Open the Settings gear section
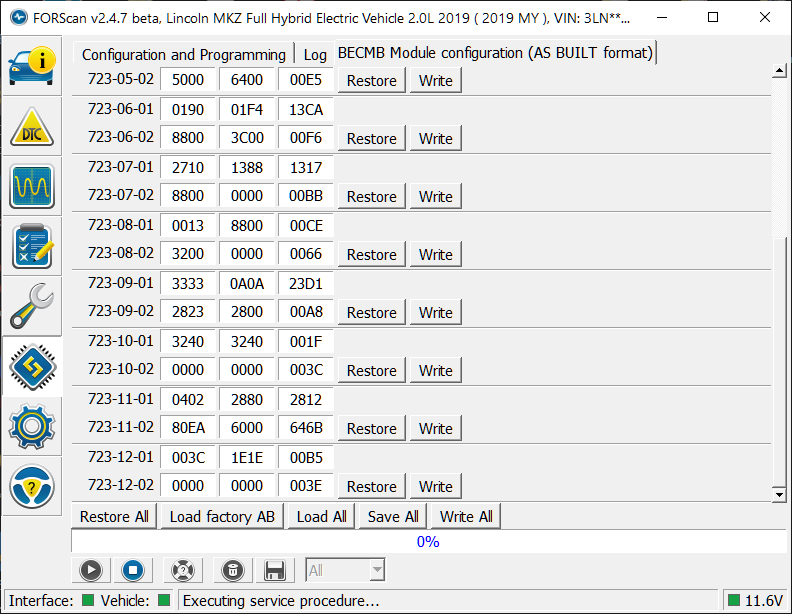Image resolution: width=792 pixels, height=614 pixels. [31, 427]
